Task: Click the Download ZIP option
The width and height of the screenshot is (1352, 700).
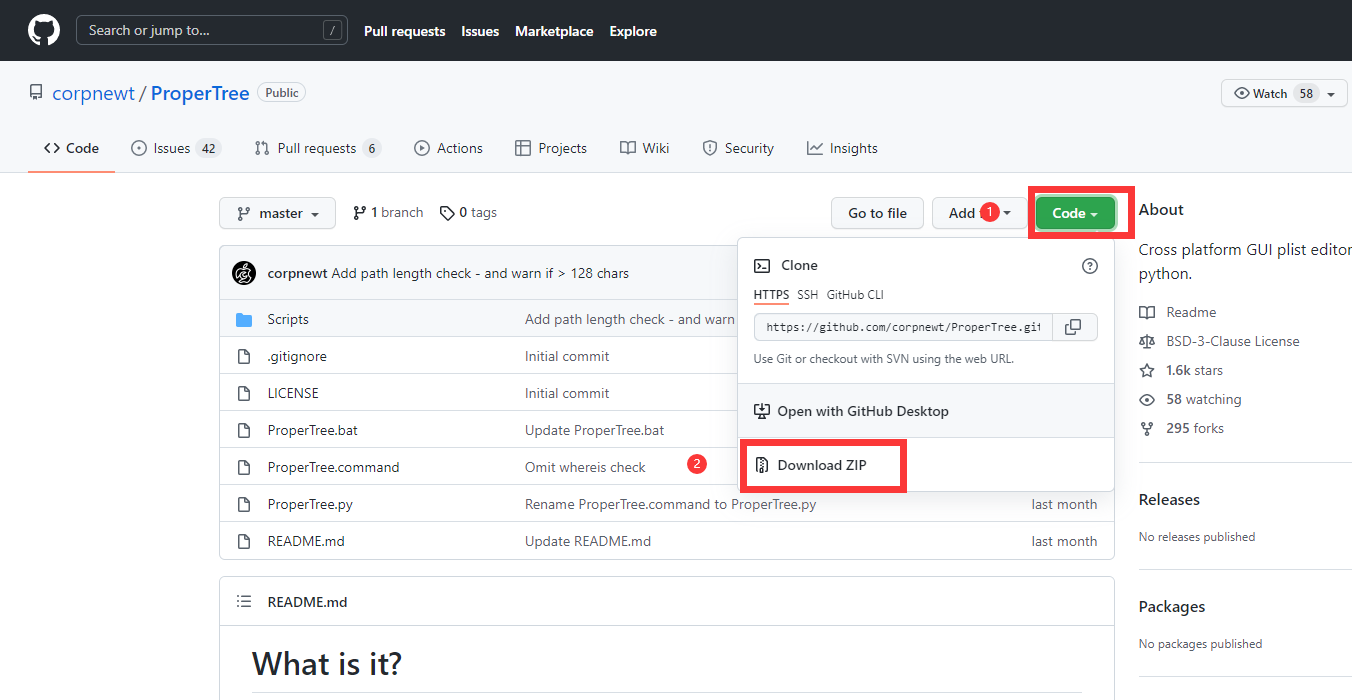Action: click(x=821, y=465)
